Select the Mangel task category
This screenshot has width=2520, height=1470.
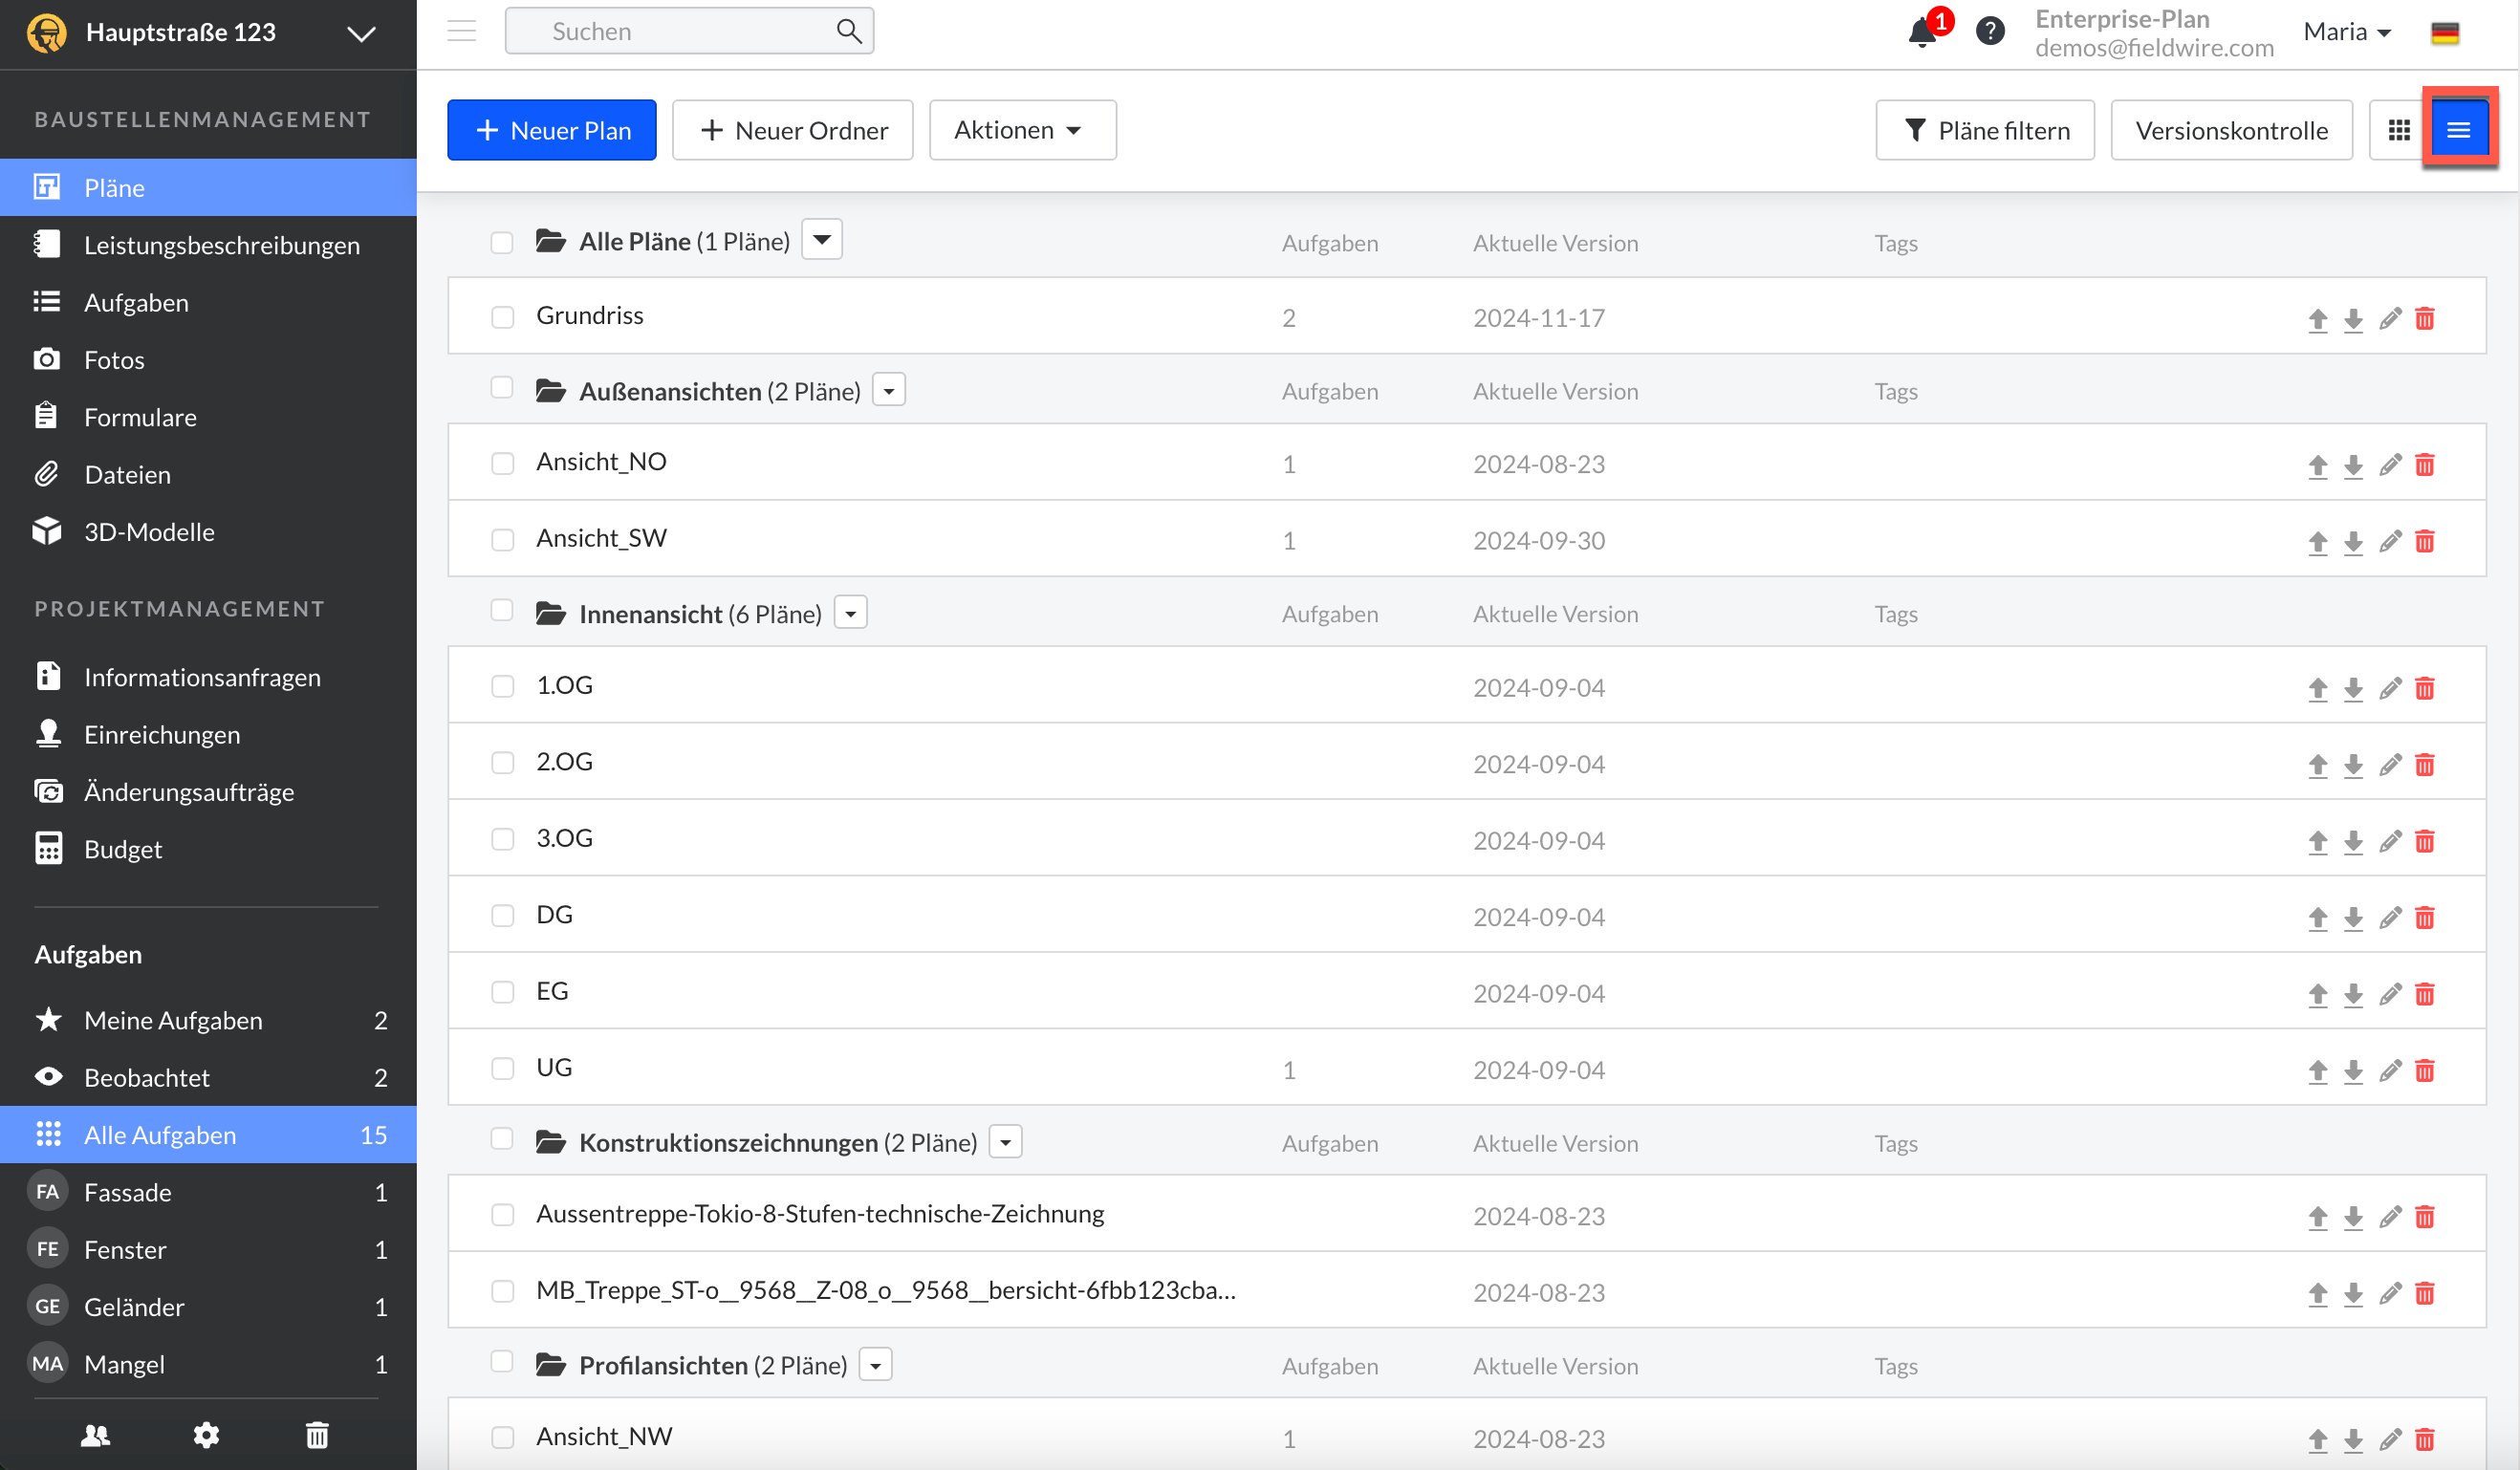tap(208, 1364)
